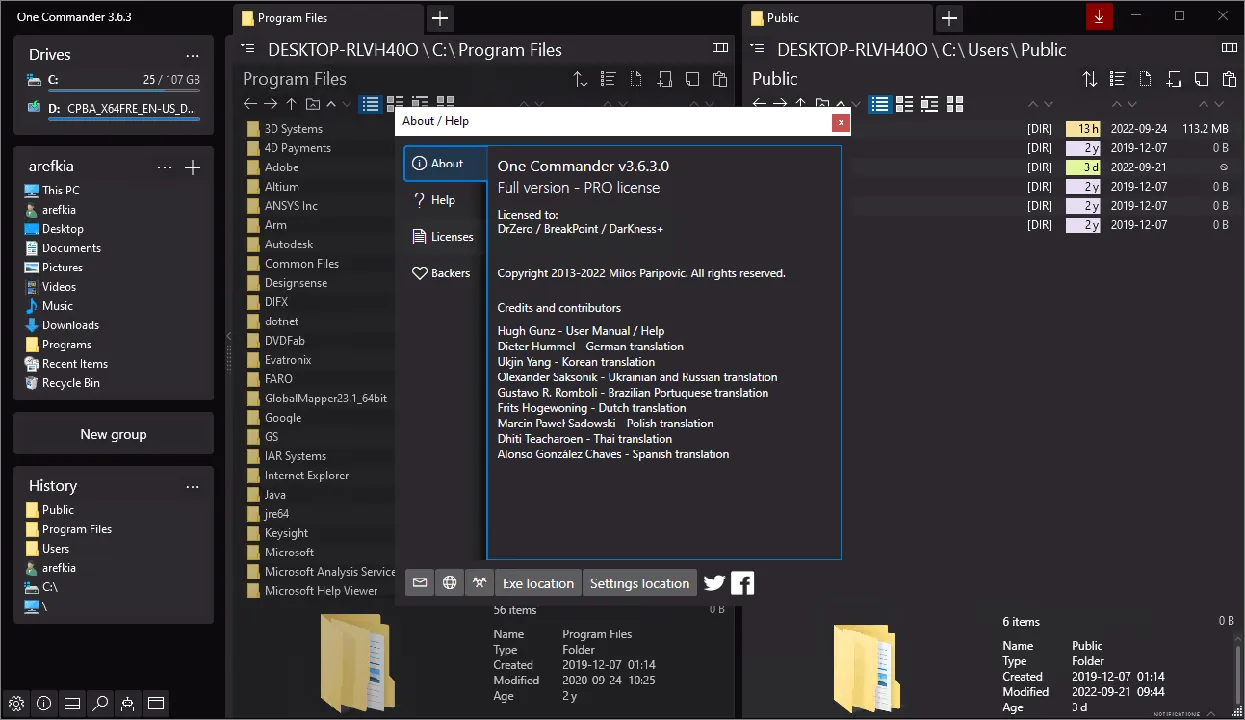Screen dimensions: 1245x720
Task: Click the Facebook icon in About dialog
Action: tap(742, 583)
